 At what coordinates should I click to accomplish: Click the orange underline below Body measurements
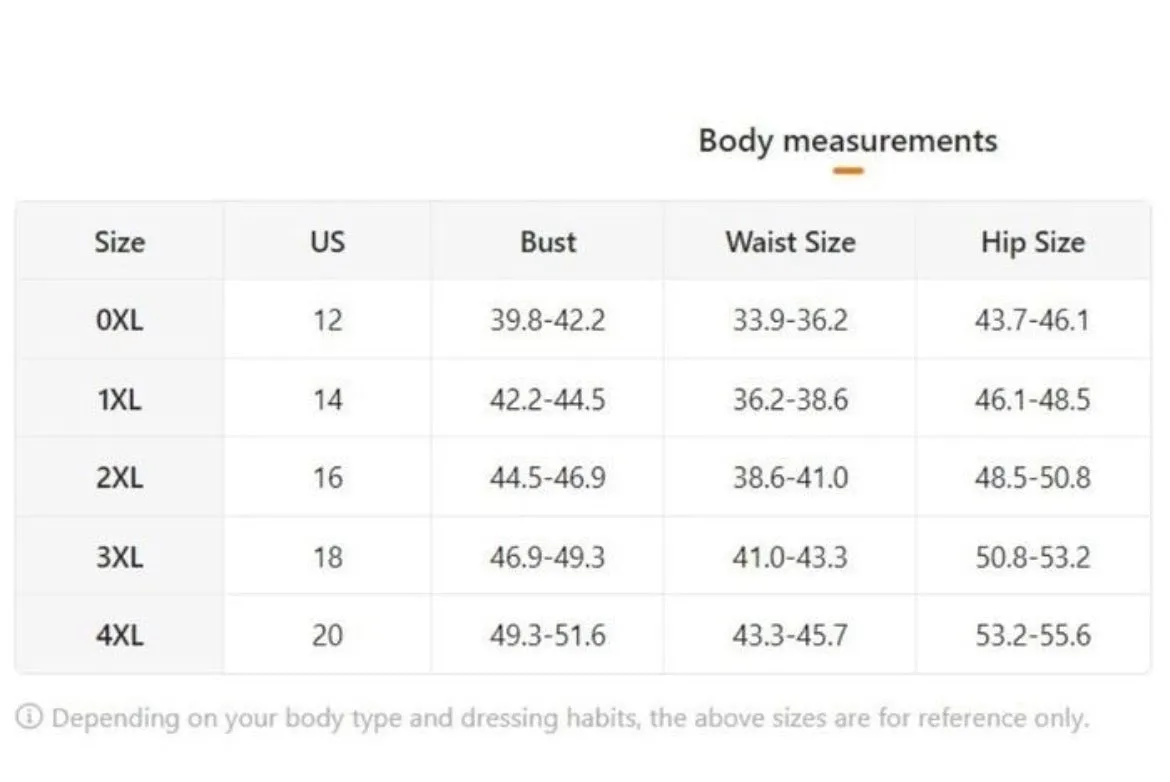pyautogui.click(x=848, y=171)
